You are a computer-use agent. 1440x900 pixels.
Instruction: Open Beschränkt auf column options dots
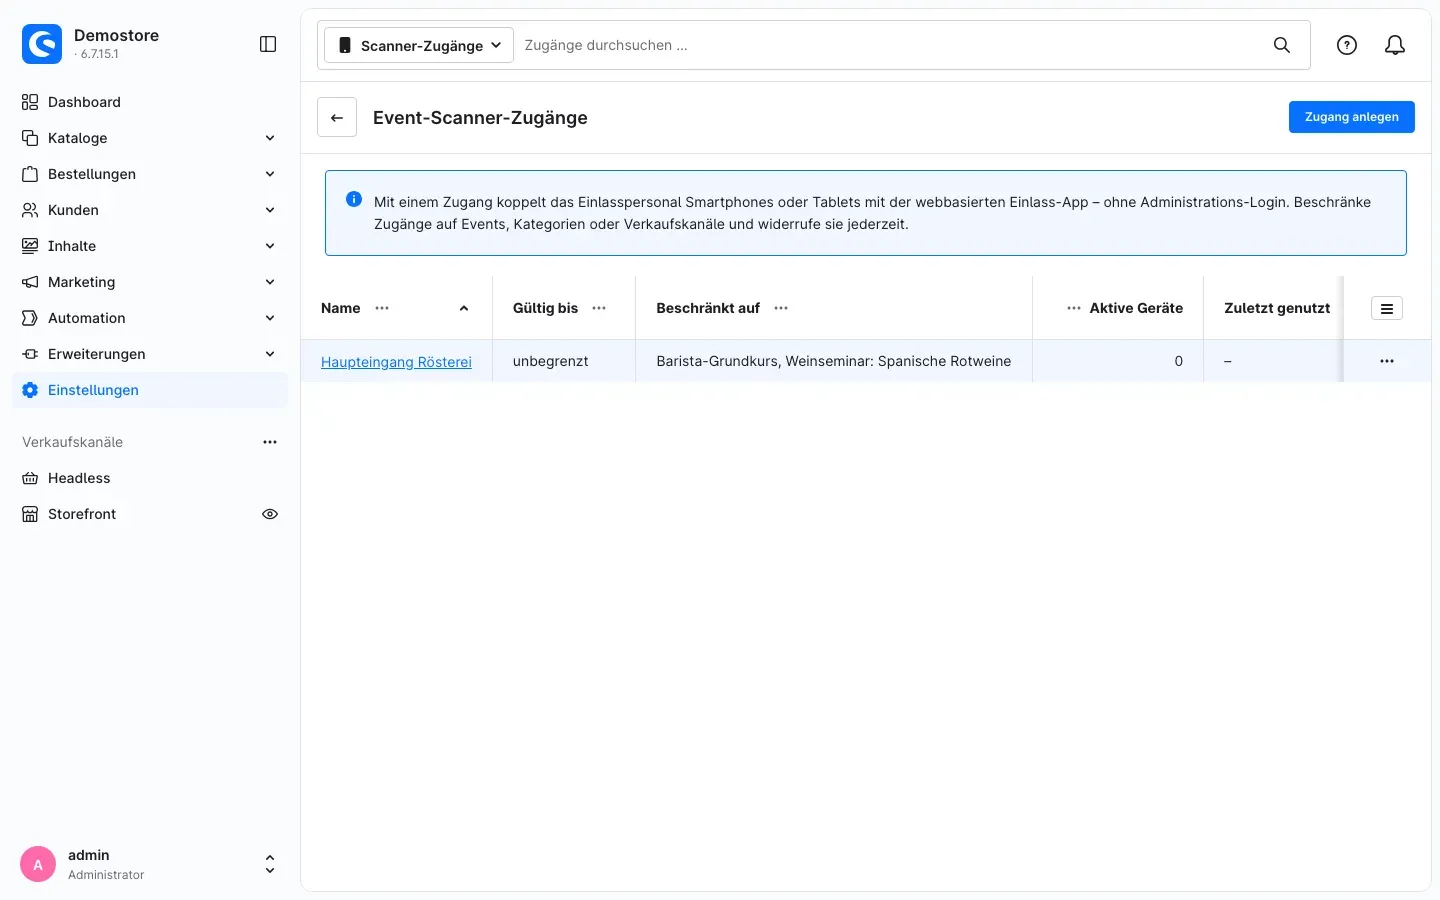click(x=781, y=308)
